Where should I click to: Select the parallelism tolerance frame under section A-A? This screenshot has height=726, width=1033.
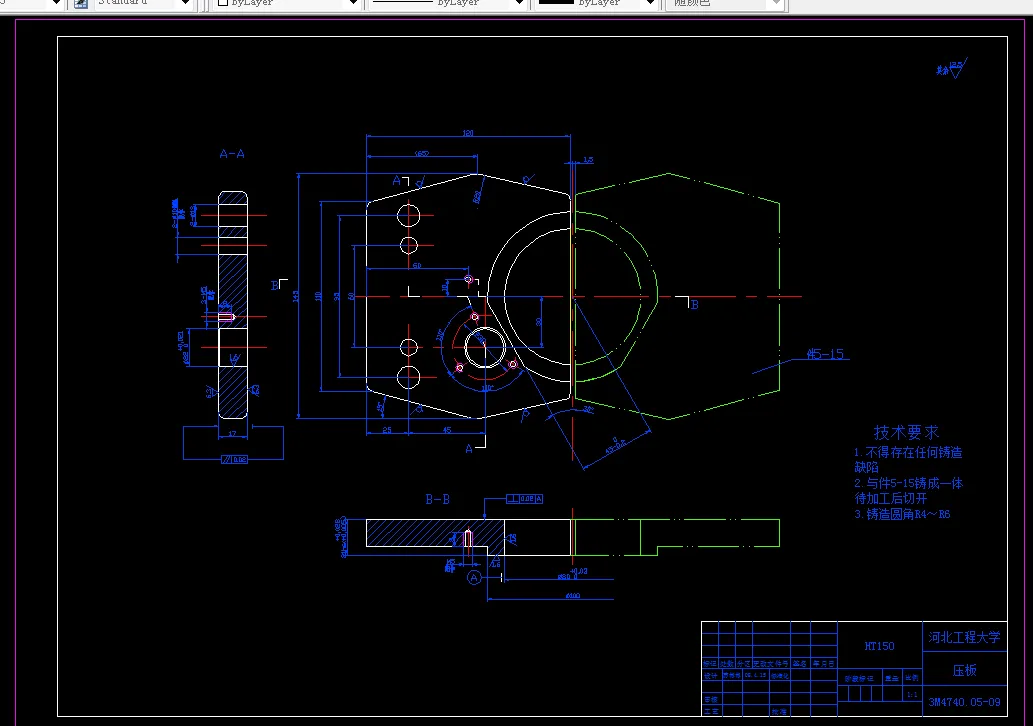click(235, 459)
